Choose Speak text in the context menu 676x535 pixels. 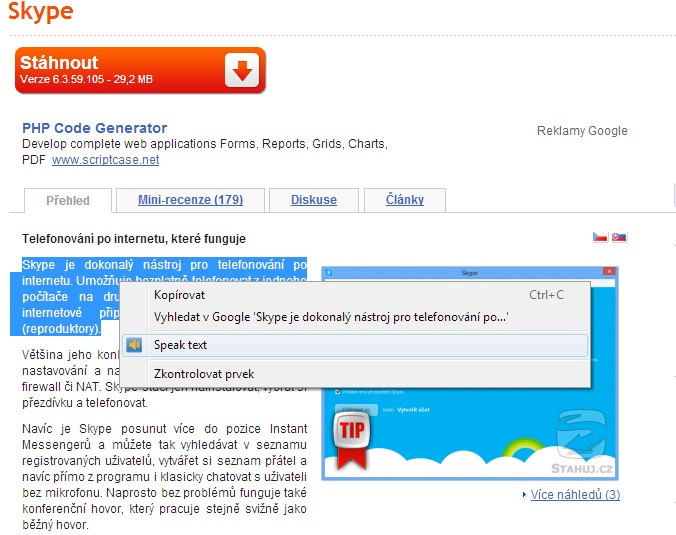(355, 345)
